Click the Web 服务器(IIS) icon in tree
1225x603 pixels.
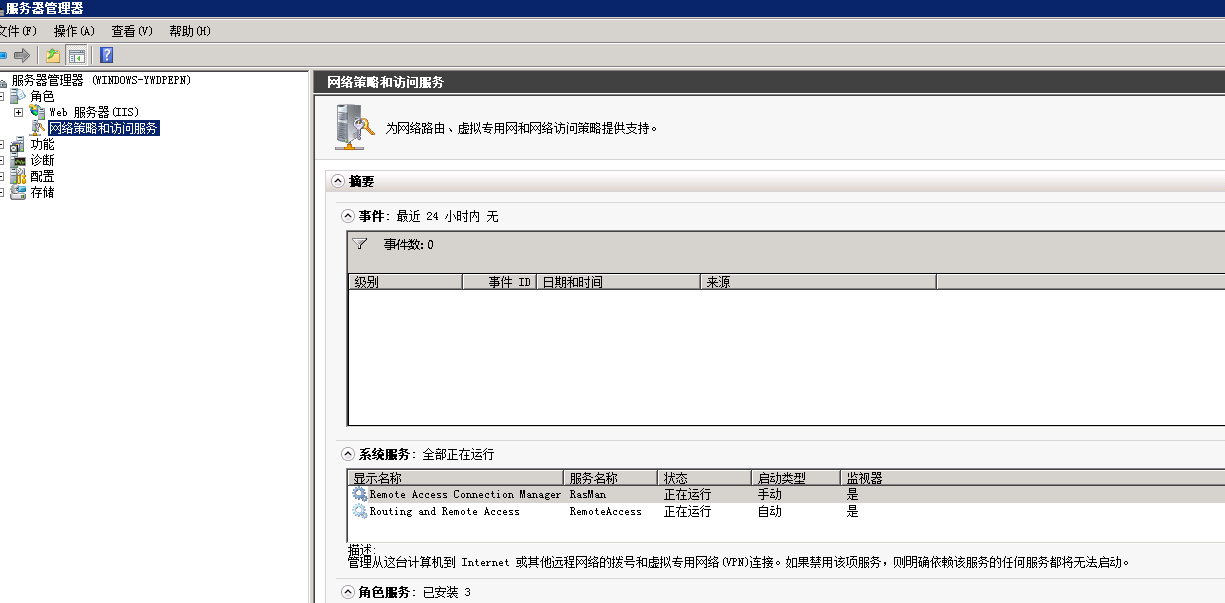point(38,112)
